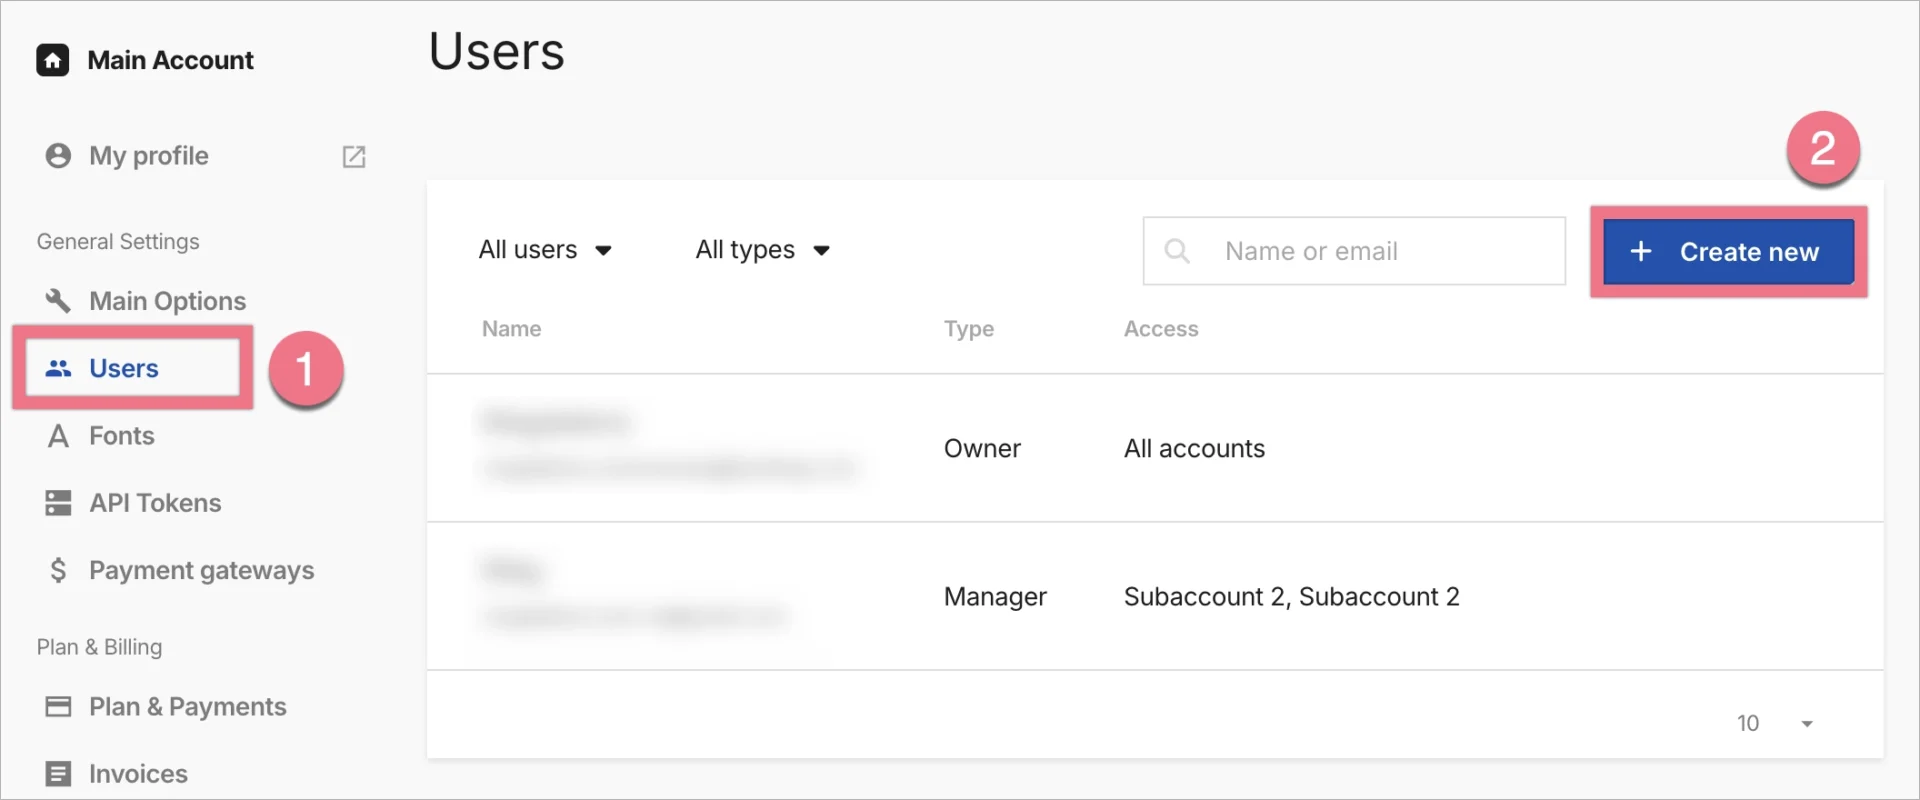Viewport: 1920px width, 800px height.
Task: Click the blurred name in Manager row
Action: (x=513, y=570)
